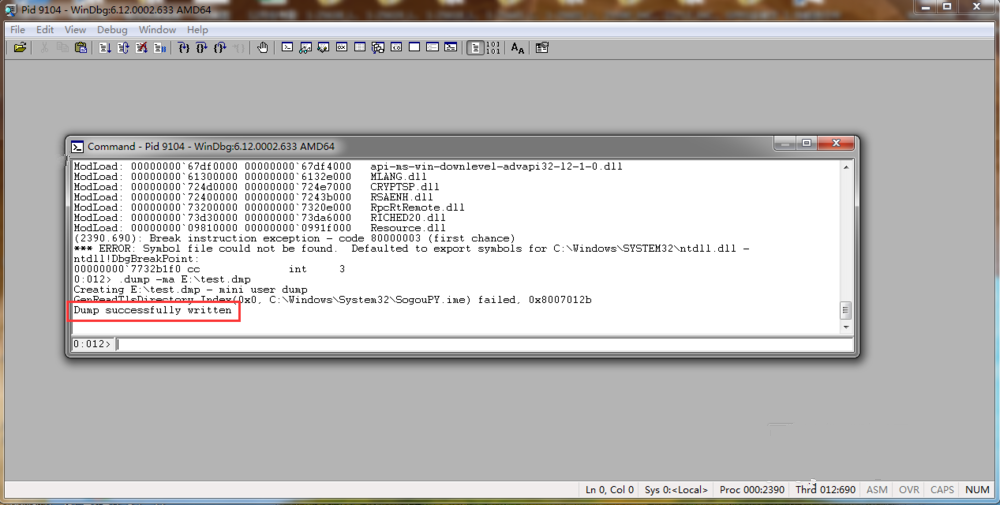The width and height of the screenshot is (1000, 505).
Task: Click the Options toolbar icon
Action: coord(541,48)
